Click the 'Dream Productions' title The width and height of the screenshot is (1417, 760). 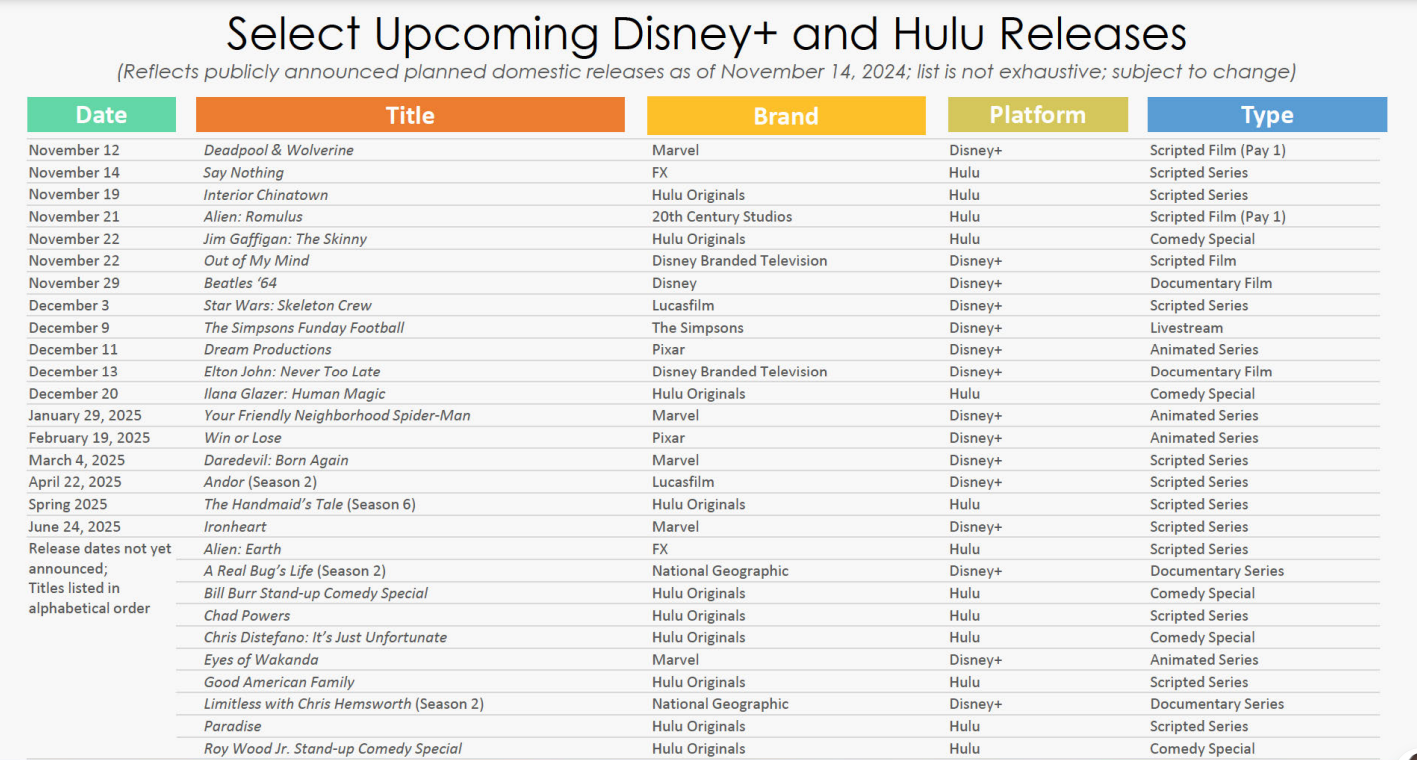[x=268, y=349]
